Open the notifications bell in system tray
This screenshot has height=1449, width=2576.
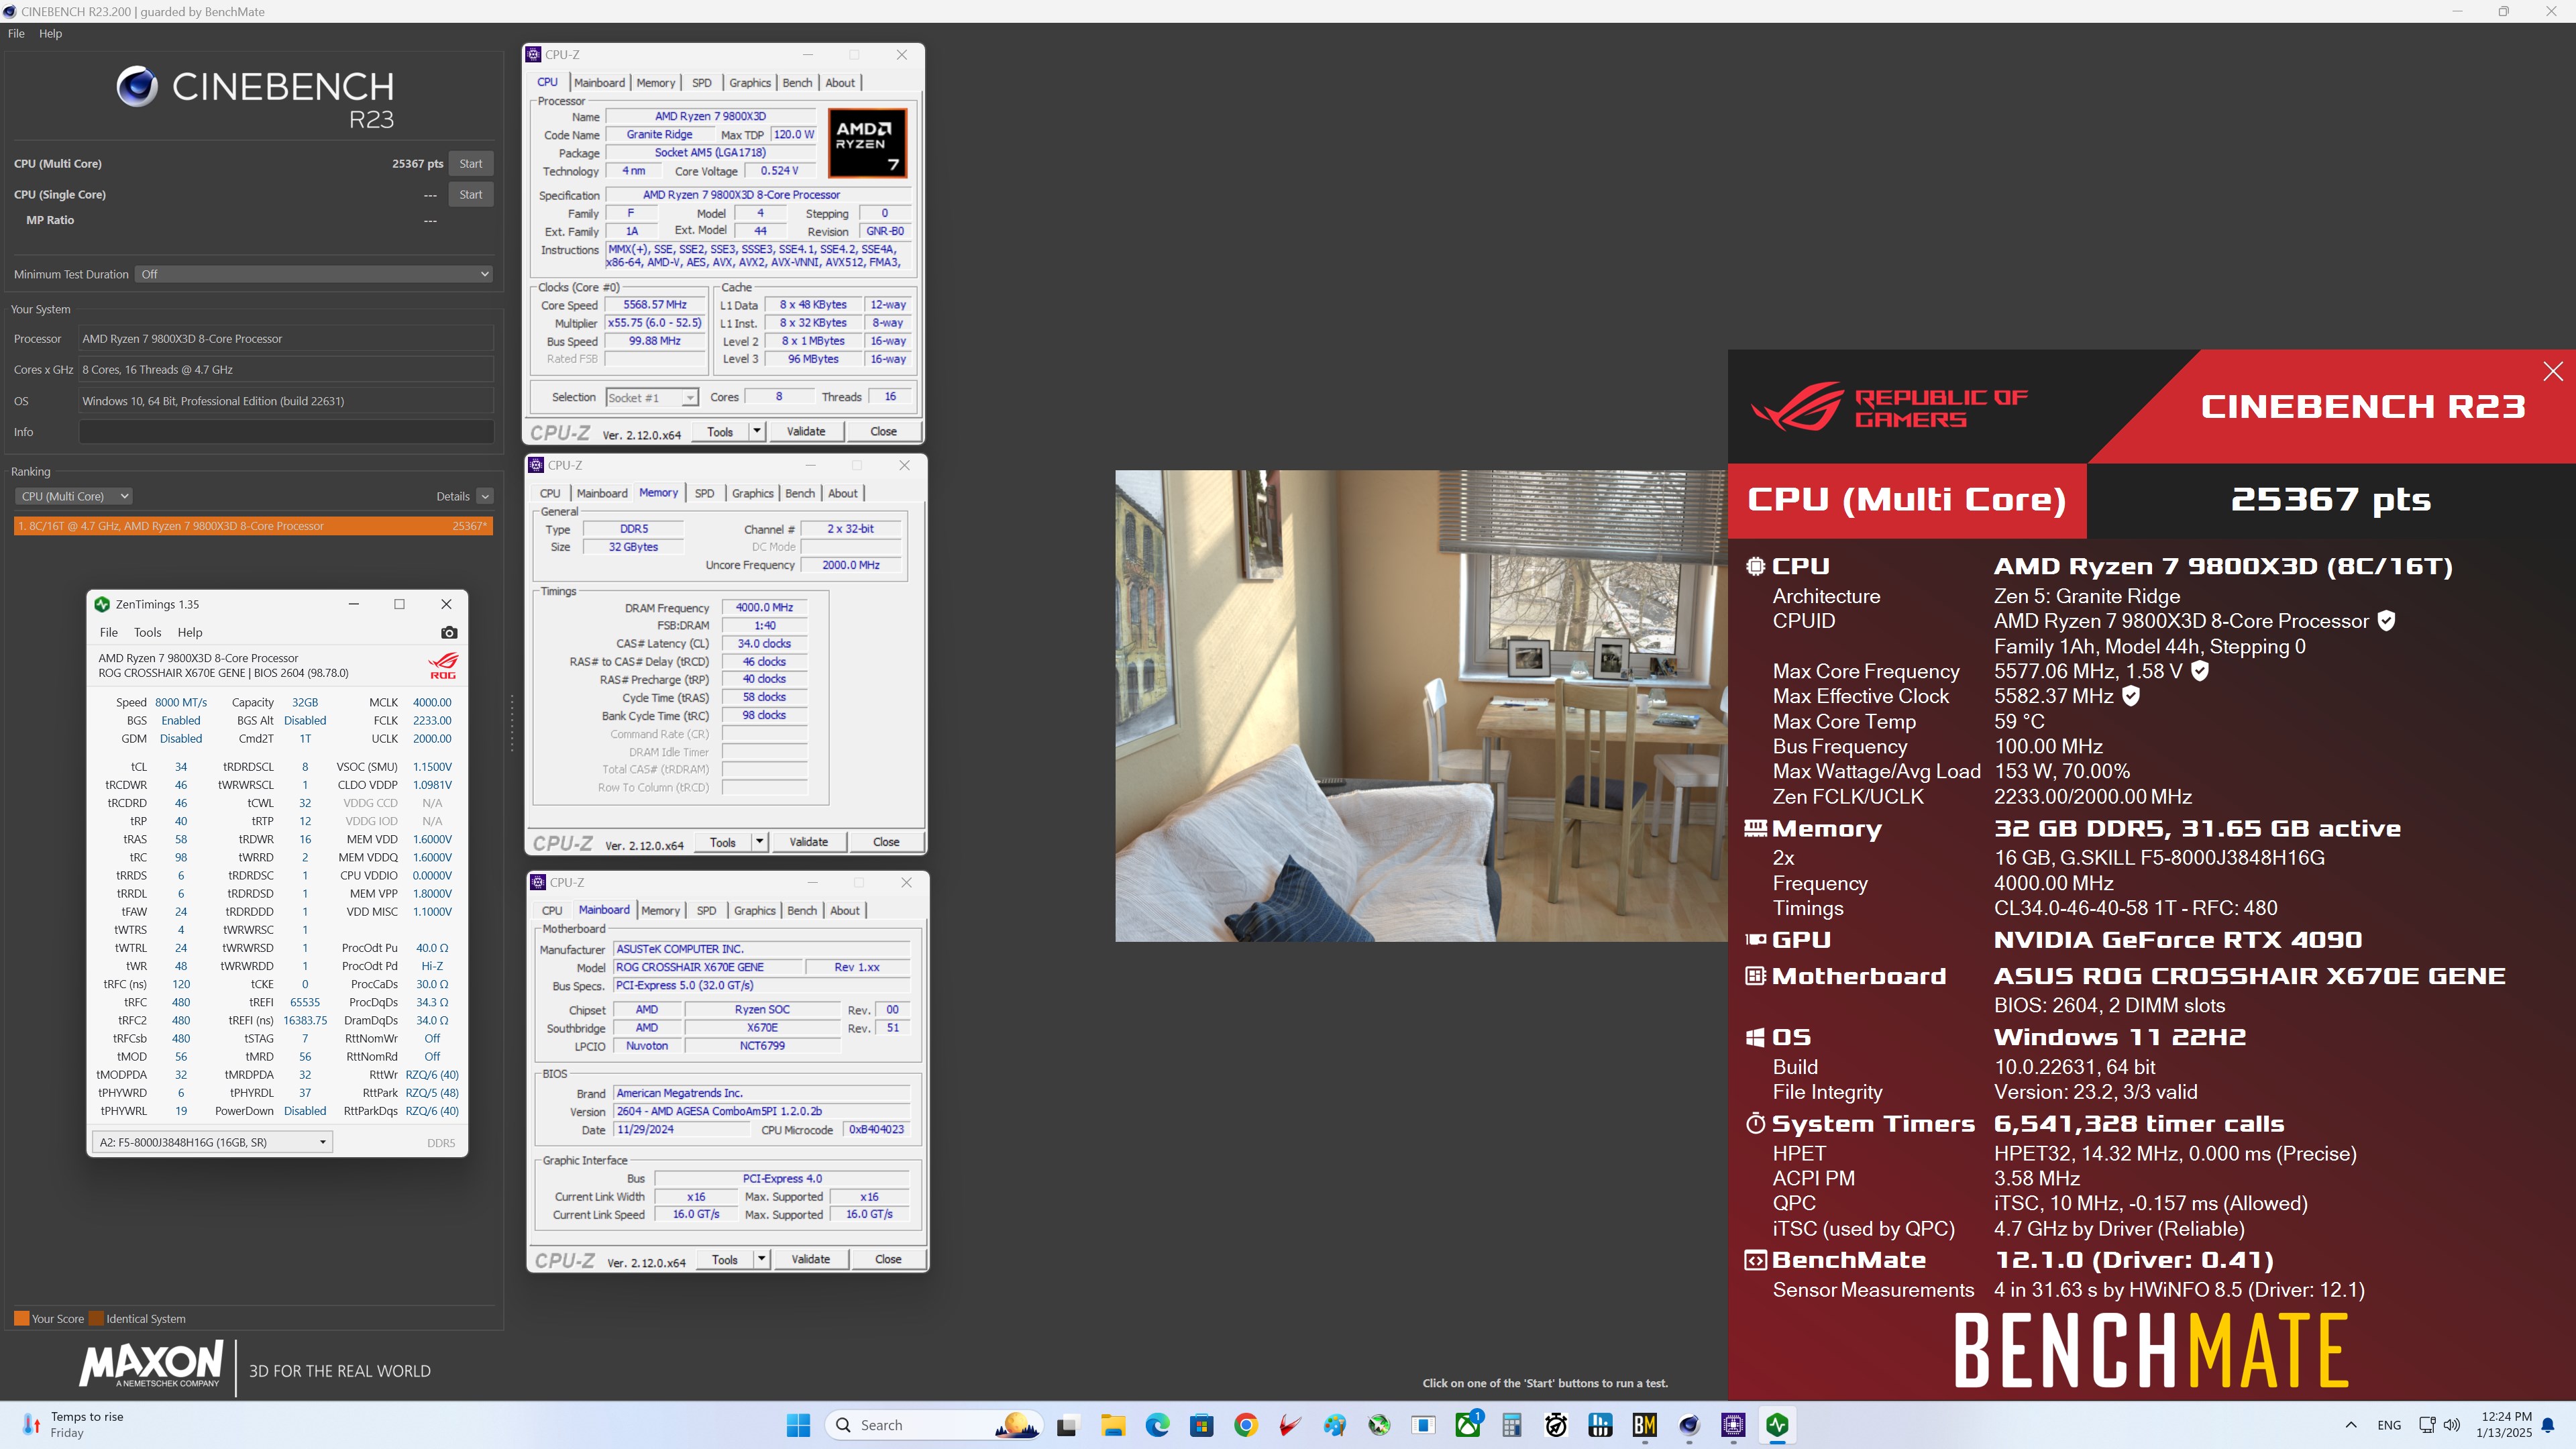coord(2548,1425)
